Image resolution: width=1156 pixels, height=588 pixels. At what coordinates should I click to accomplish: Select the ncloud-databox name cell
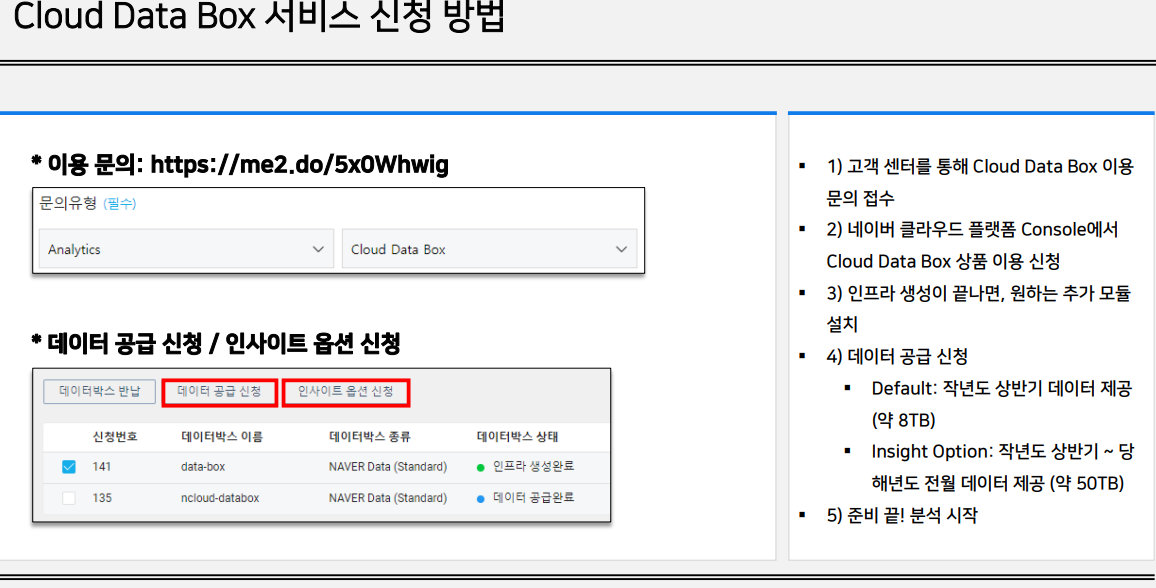coord(220,498)
